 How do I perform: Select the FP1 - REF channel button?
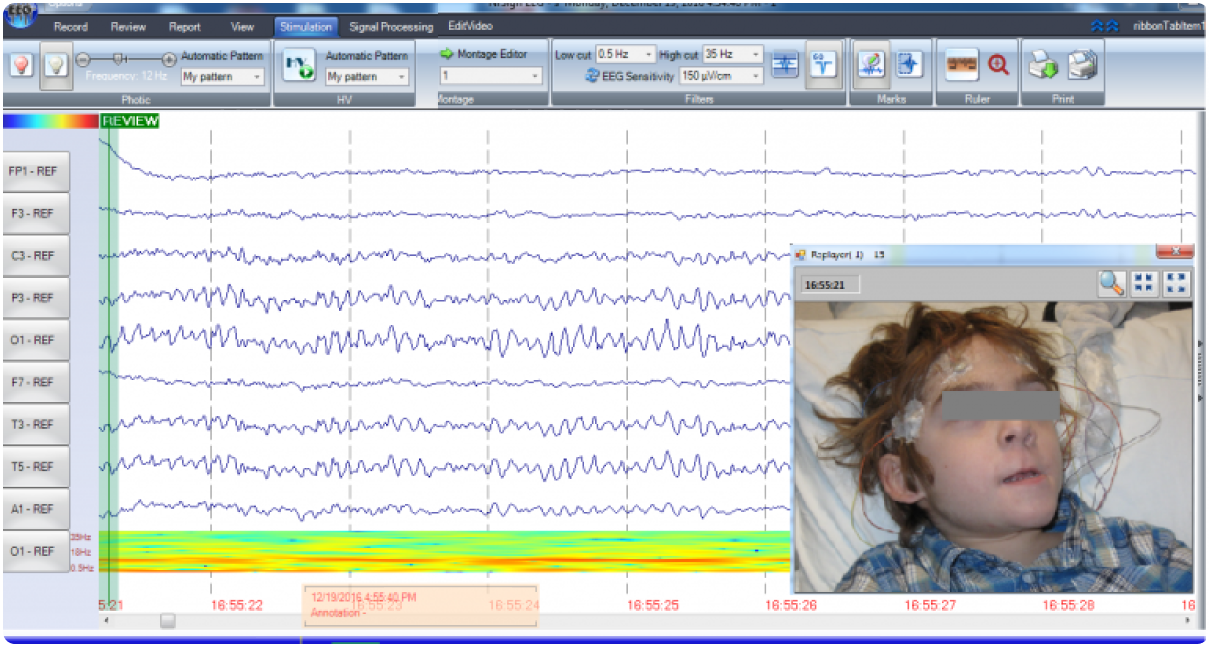[36, 172]
